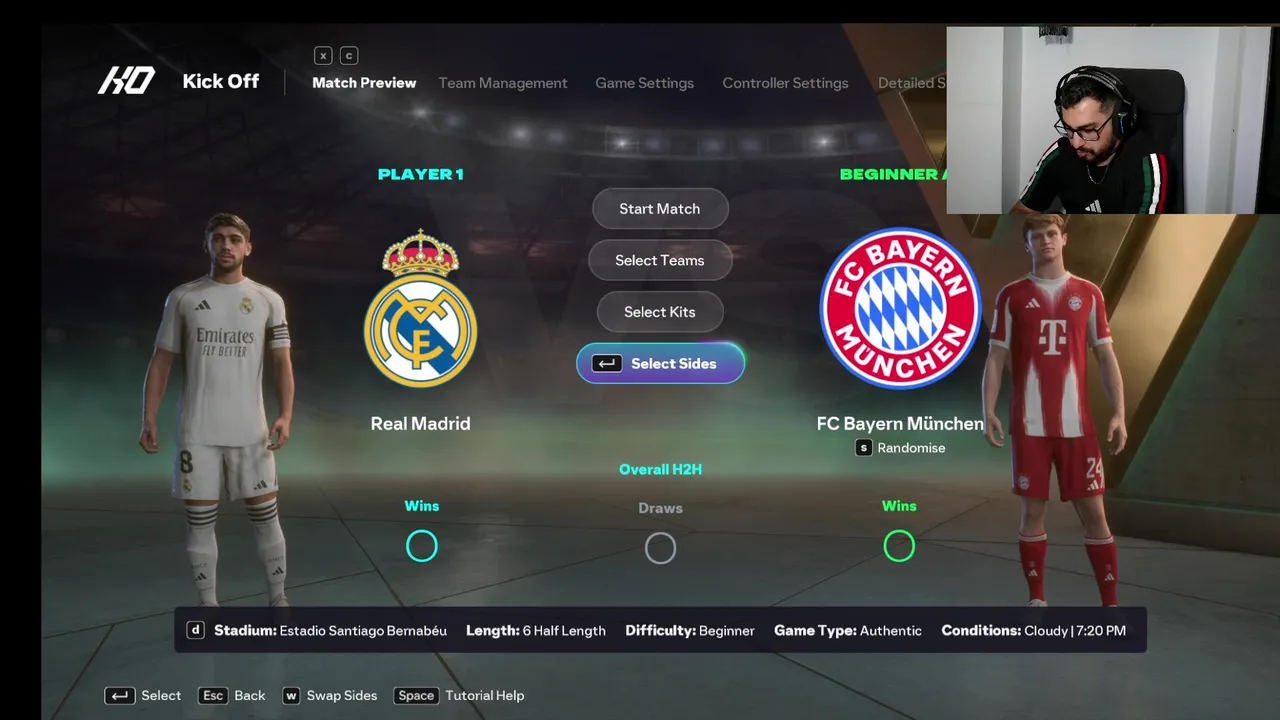The height and width of the screenshot is (720, 1280).
Task: Click the Tutorial Help label
Action: 485,696
